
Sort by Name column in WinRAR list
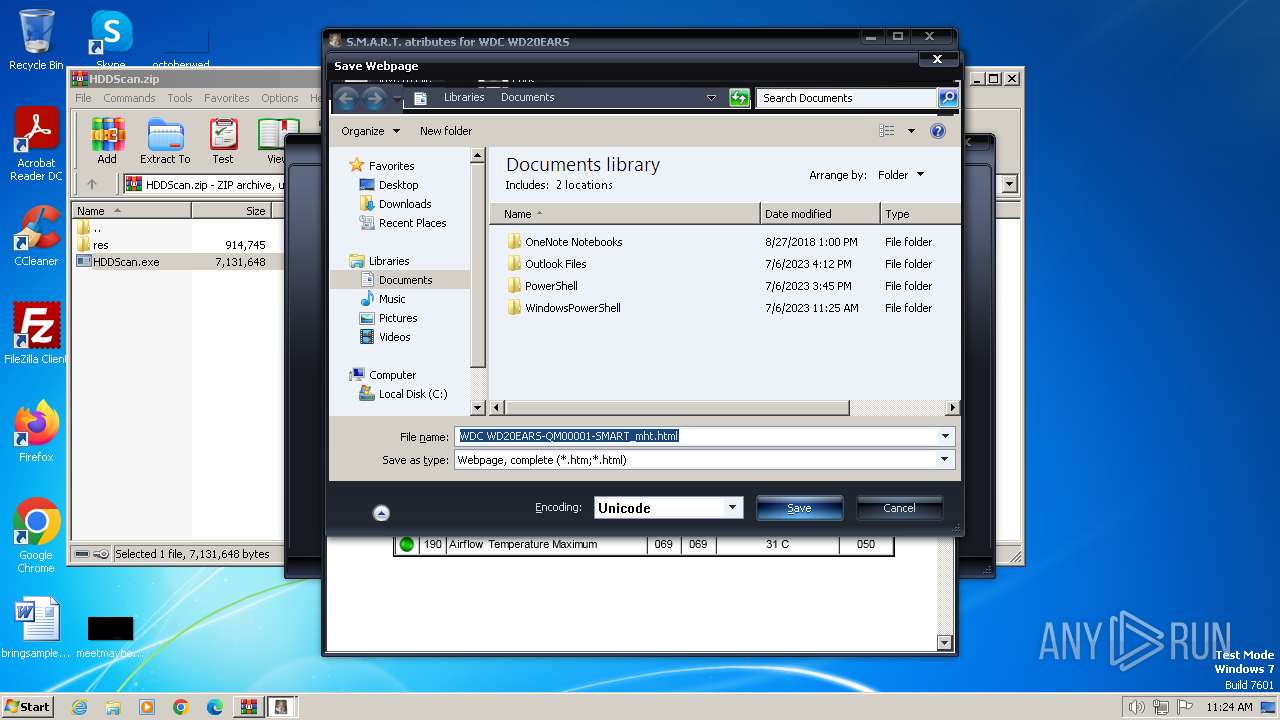132,211
